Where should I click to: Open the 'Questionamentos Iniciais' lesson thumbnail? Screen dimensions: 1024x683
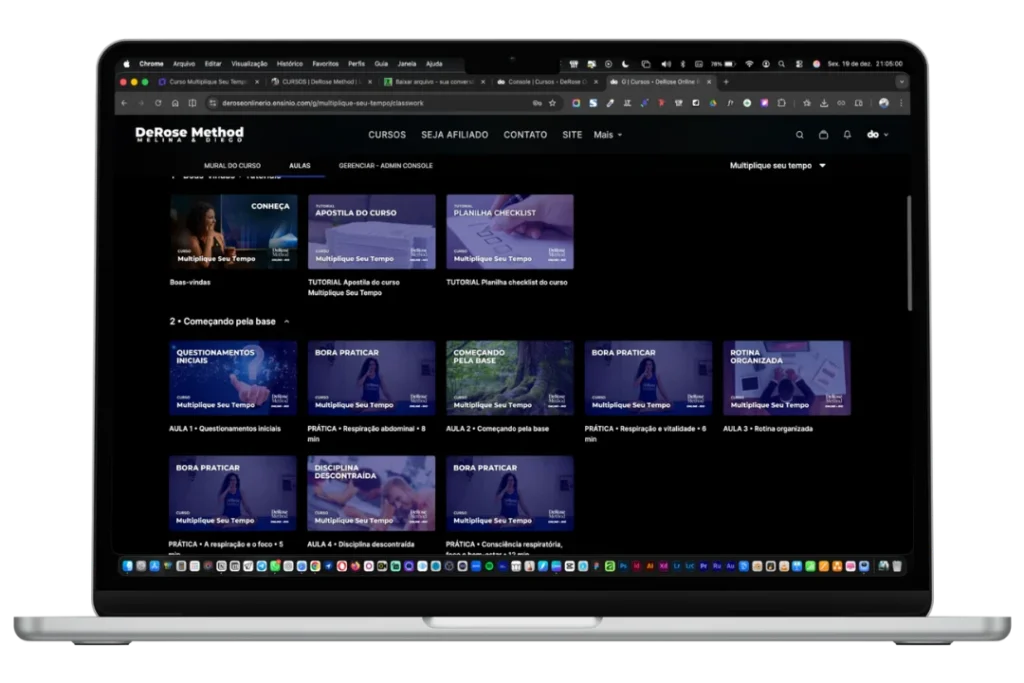pos(233,378)
